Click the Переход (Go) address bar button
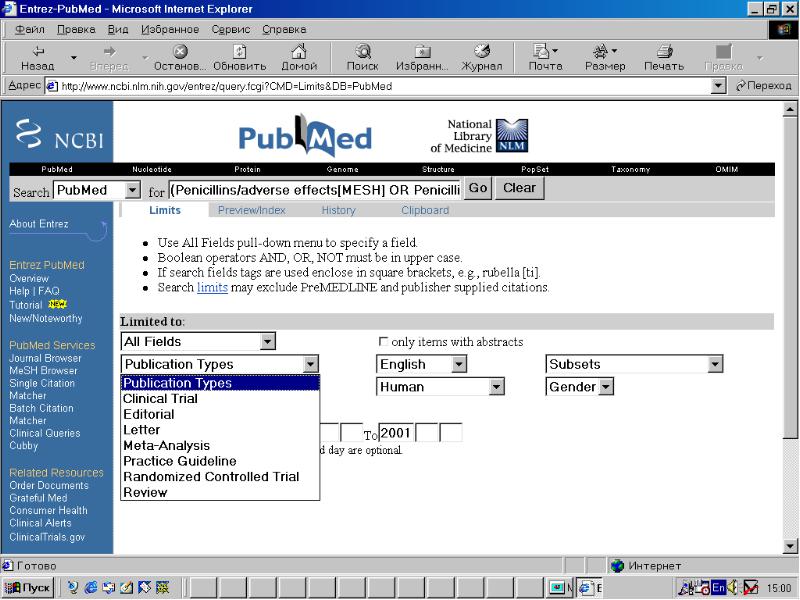This screenshot has height=600, width=800. 764,86
